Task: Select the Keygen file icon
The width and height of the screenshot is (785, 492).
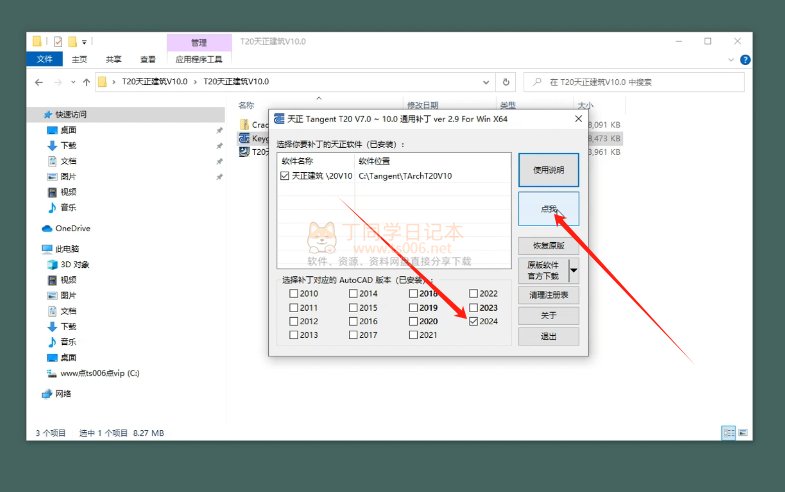Action: 244,138
